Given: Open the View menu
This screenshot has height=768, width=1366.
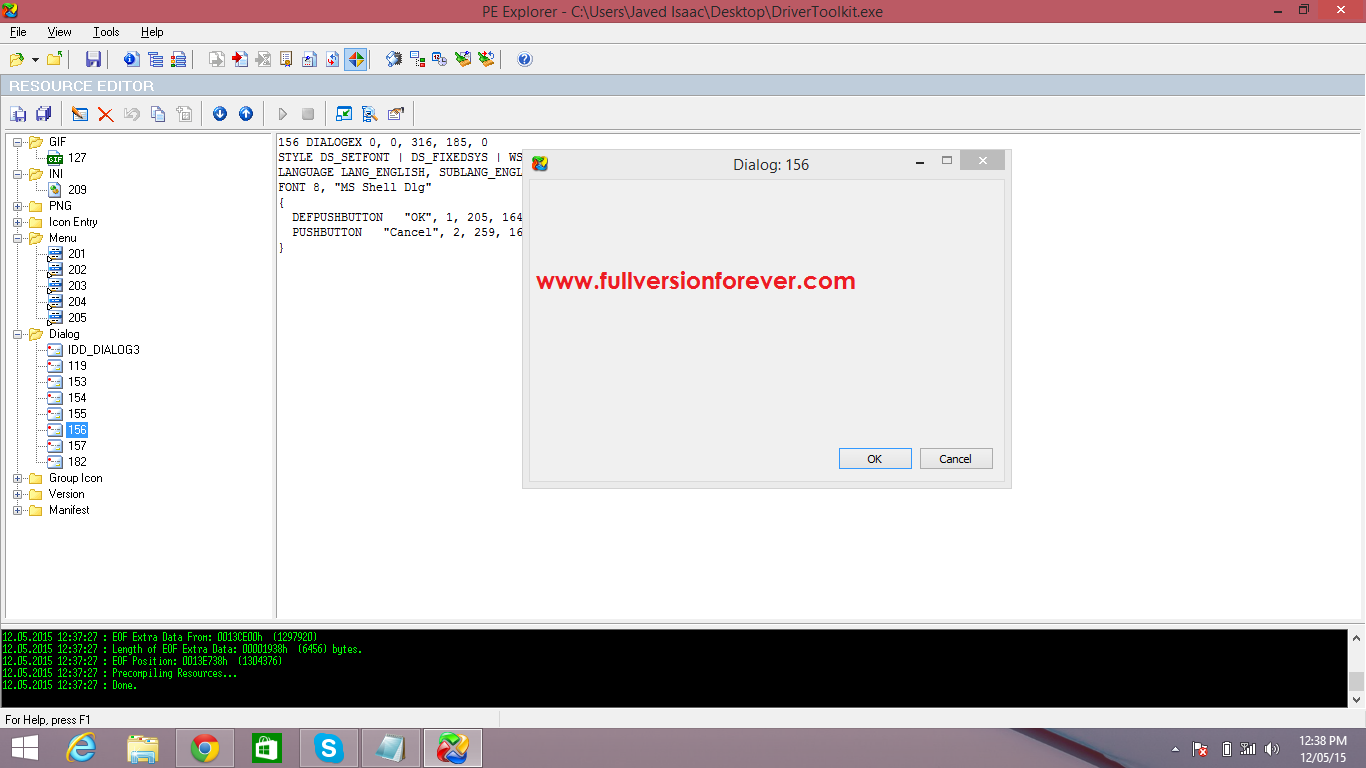Looking at the screenshot, I should click(x=60, y=32).
